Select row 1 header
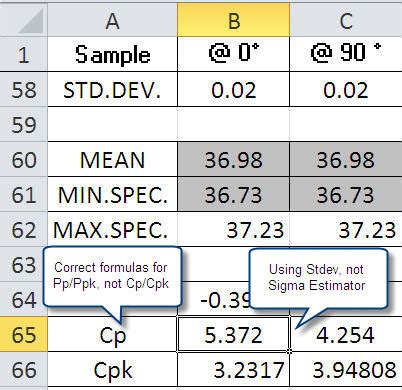 (x=24, y=54)
